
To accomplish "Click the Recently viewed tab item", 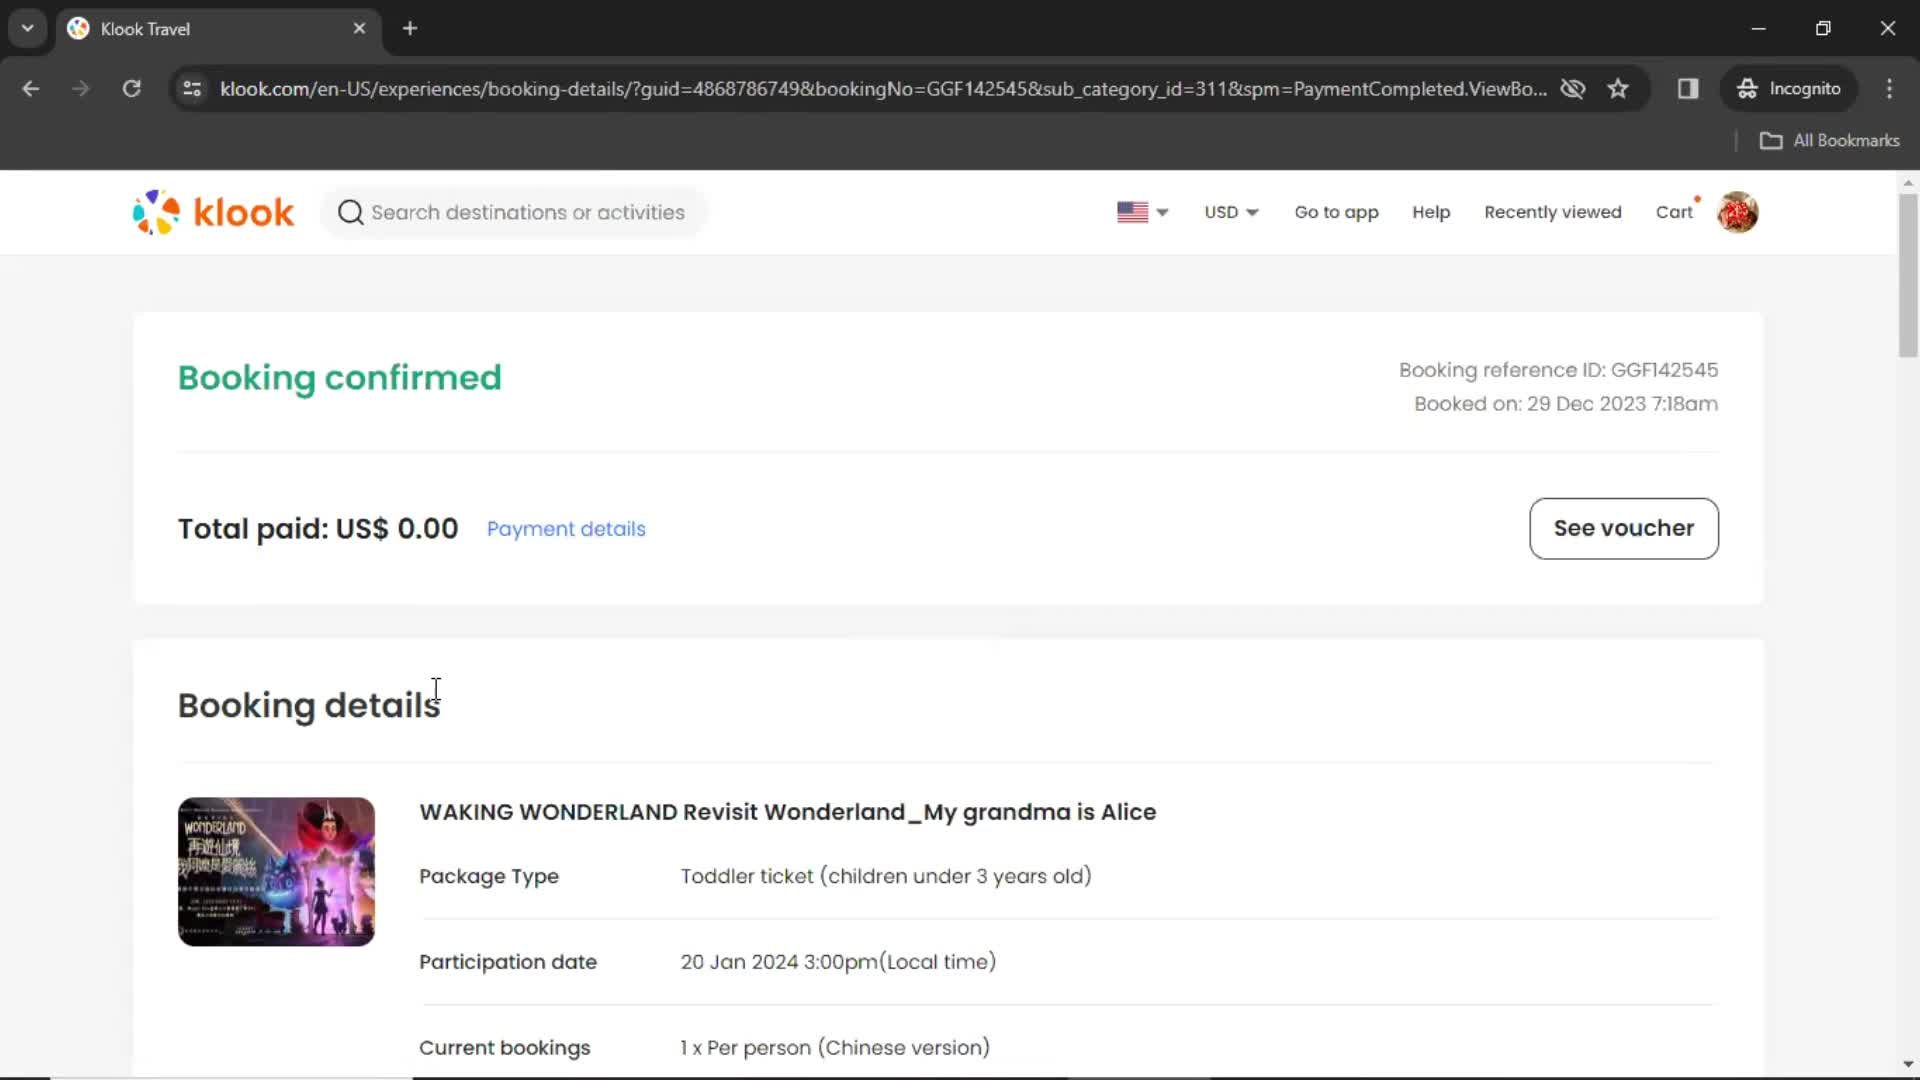I will click(x=1552, y=211).
